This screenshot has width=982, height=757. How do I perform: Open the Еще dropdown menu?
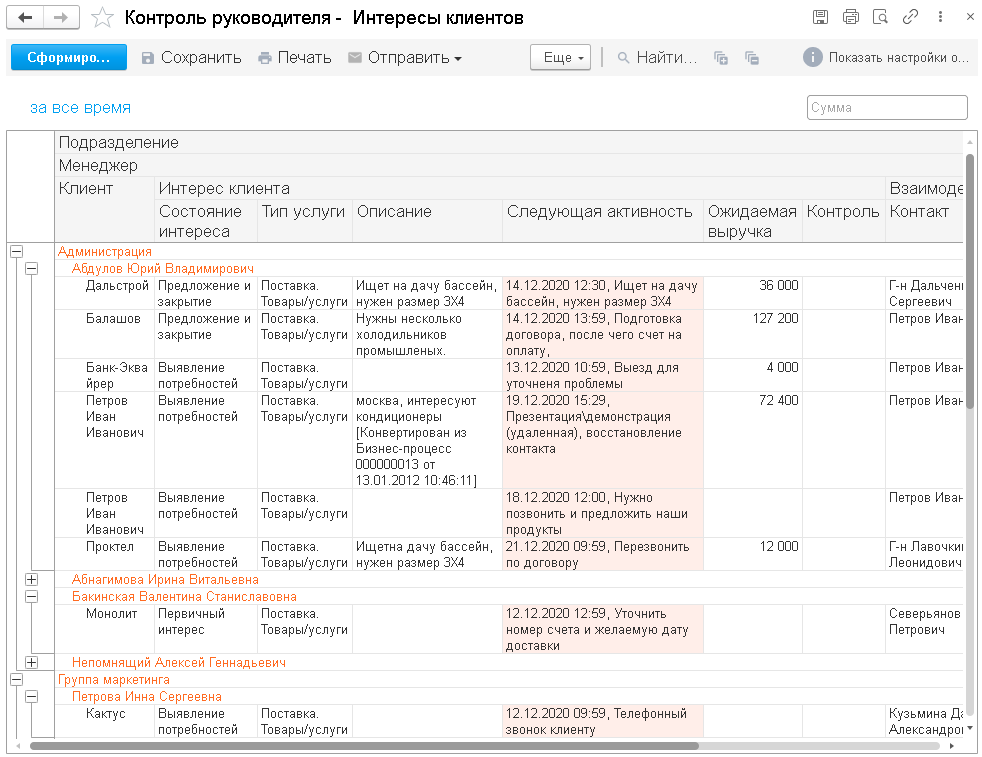(561, 58)
